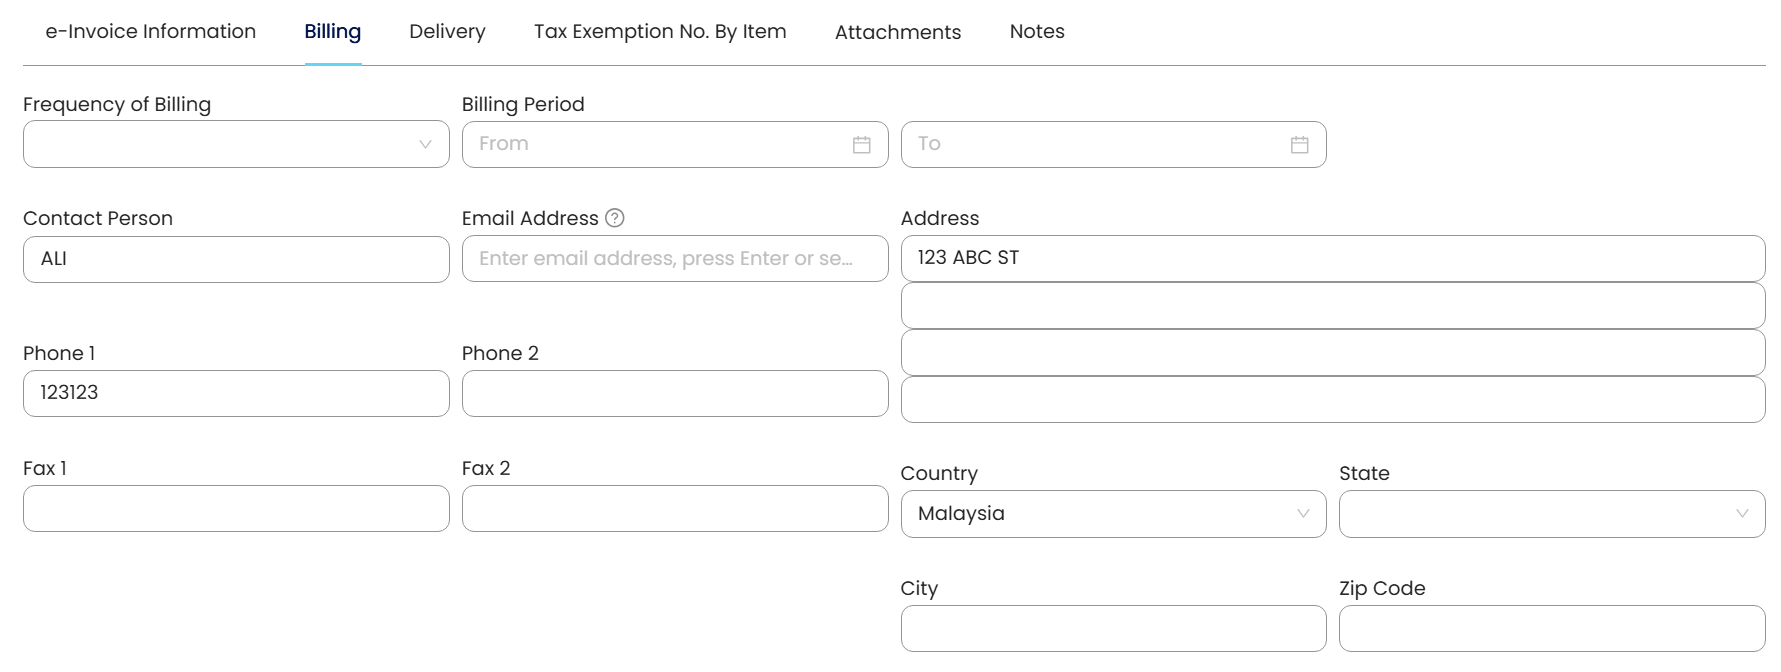Open the Delivery tab
This screenshot has height=672, width=1781.
click(x=447, y=32)
